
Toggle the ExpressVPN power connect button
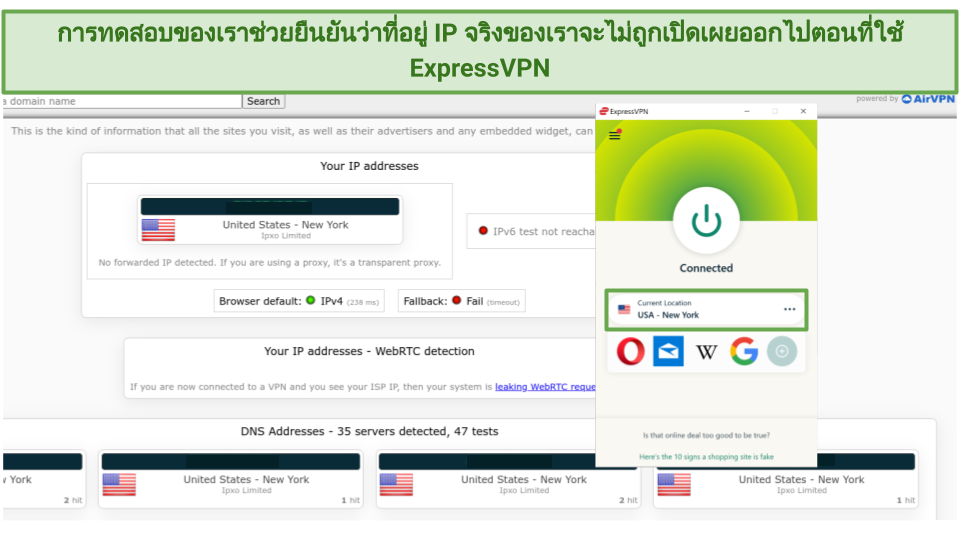(706, 221)
